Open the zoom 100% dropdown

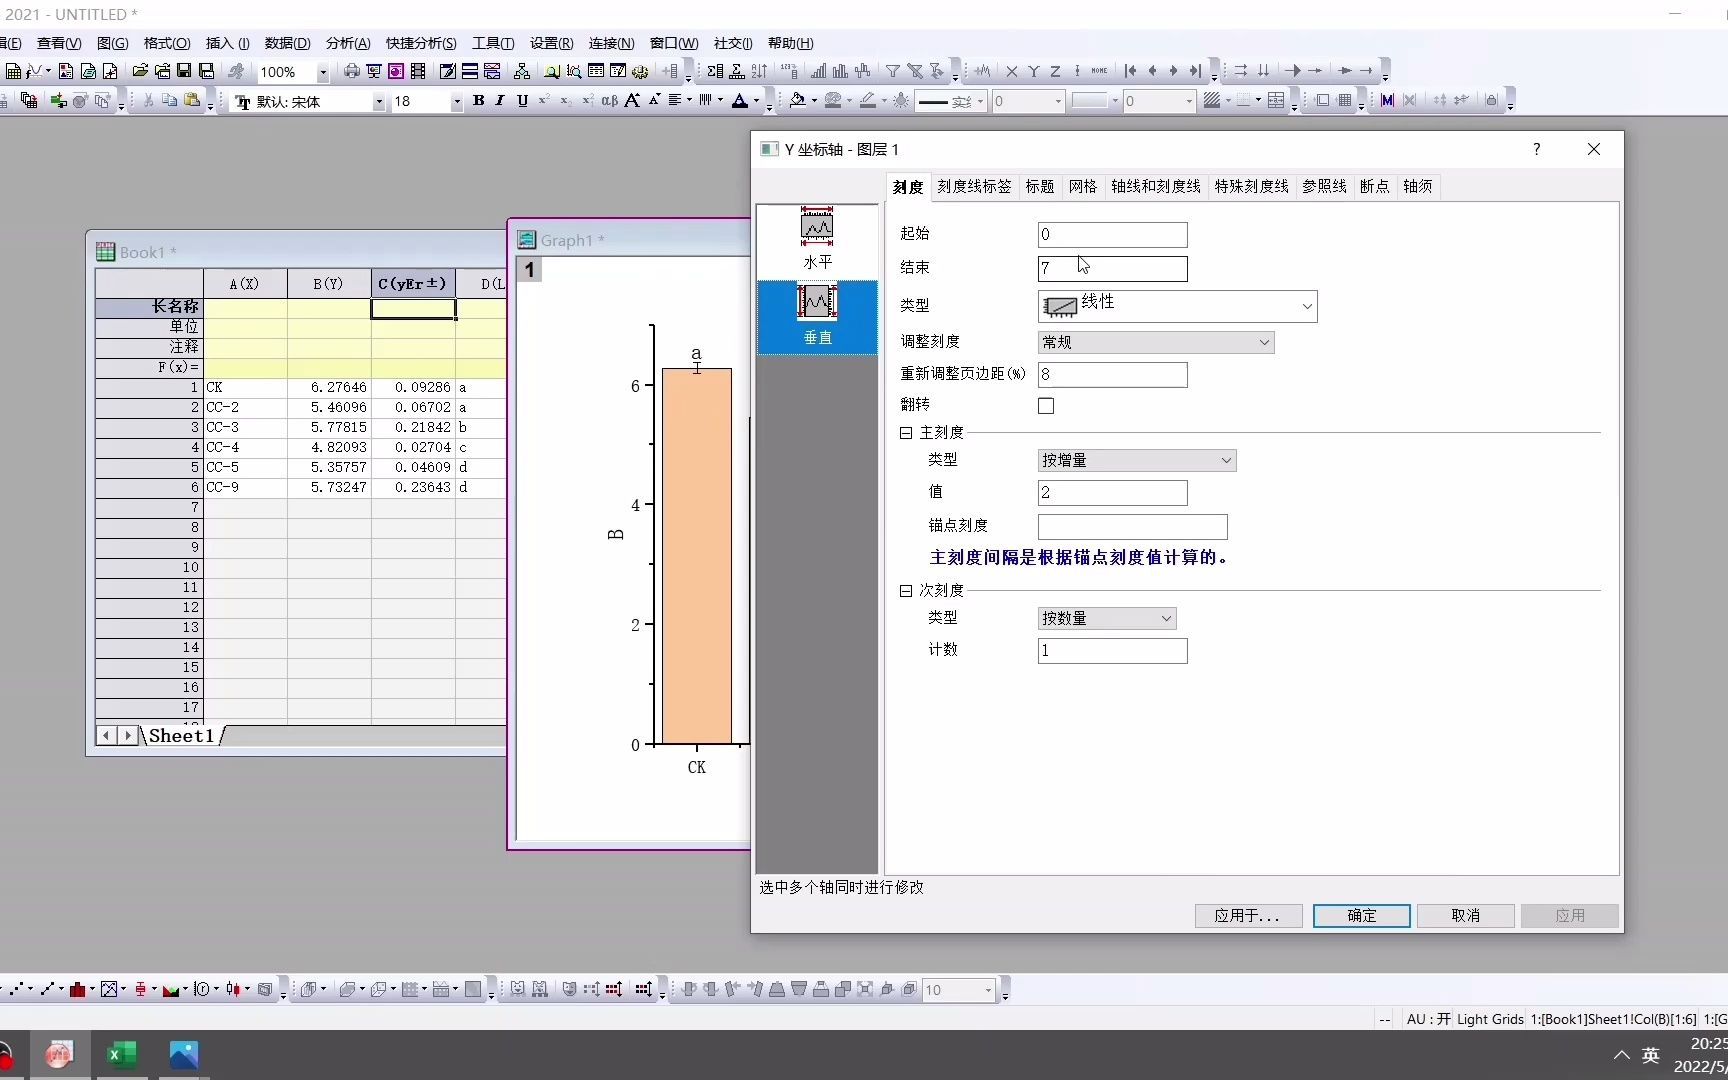coord(323,72)
